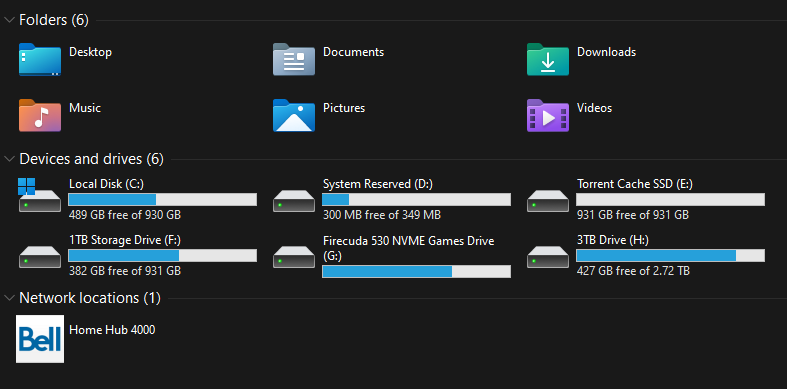787x389 pixels.
Task: Click the Videos folder label
Action: pyautogui.click(x=594, y=108)
